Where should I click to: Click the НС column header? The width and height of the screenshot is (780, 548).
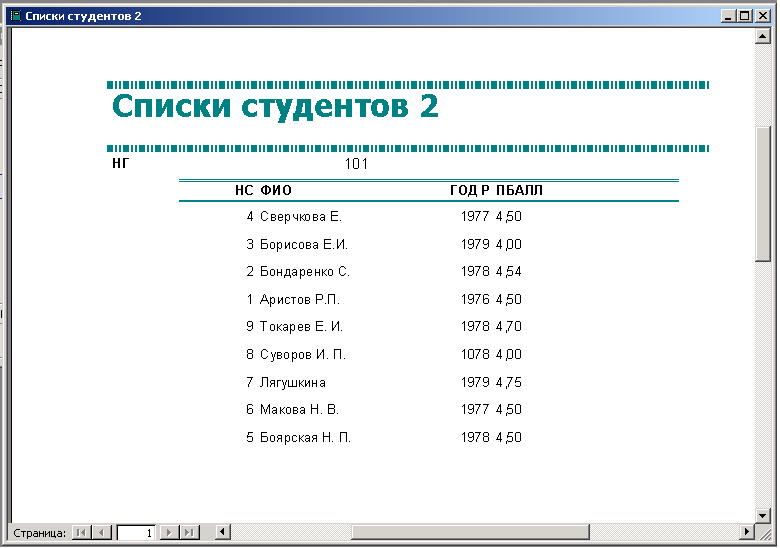pos(244,190)
